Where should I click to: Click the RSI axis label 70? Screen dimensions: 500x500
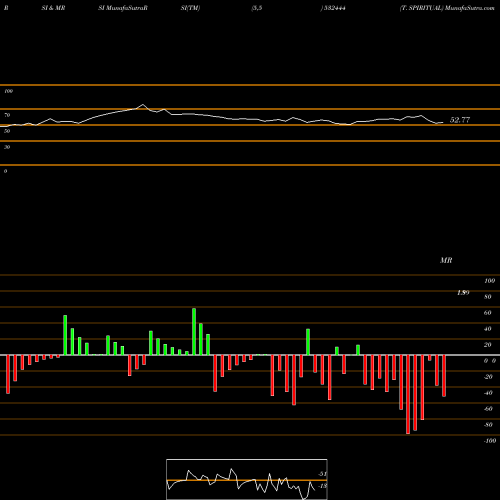click(7, 115)
